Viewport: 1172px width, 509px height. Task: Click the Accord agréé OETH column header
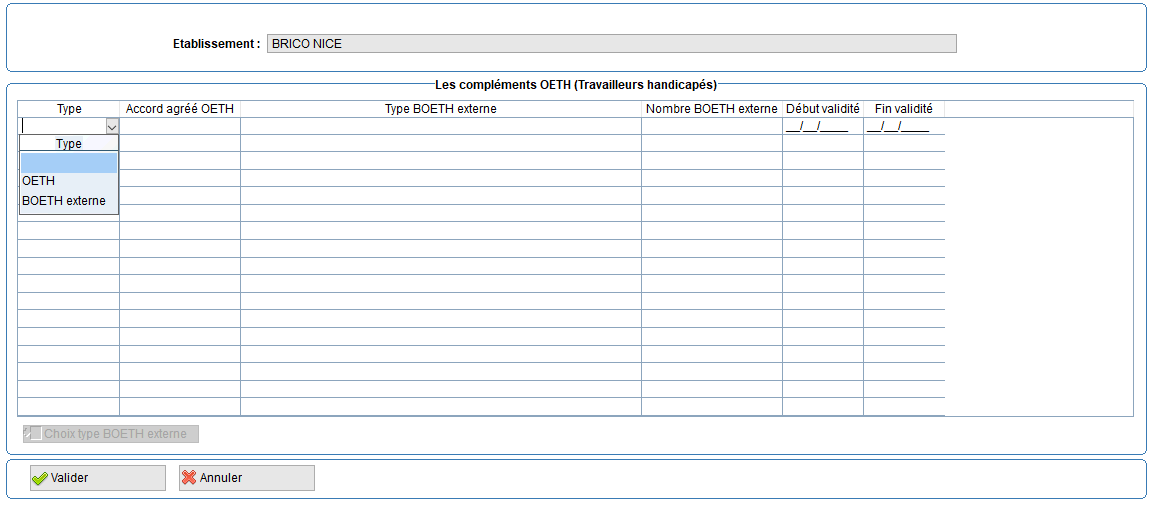click(180, 109)
